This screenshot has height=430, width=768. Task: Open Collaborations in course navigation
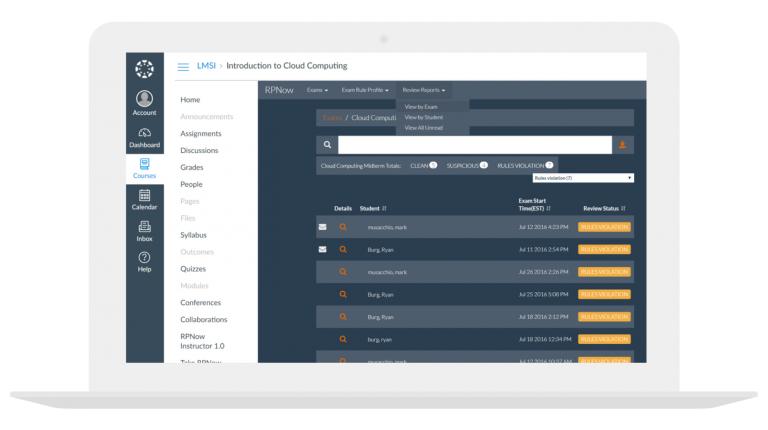coord(204,319)
